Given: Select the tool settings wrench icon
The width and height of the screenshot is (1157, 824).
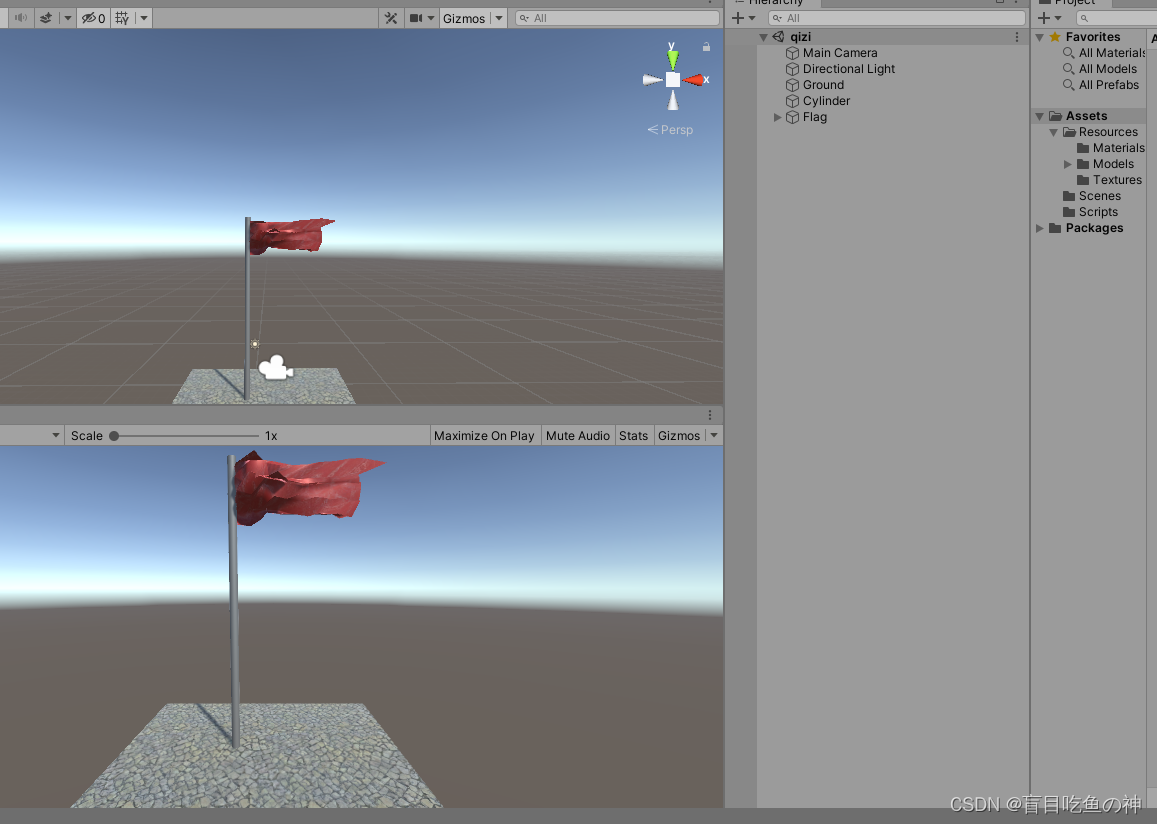Looking at the screenshot, I should pos(391,17).
